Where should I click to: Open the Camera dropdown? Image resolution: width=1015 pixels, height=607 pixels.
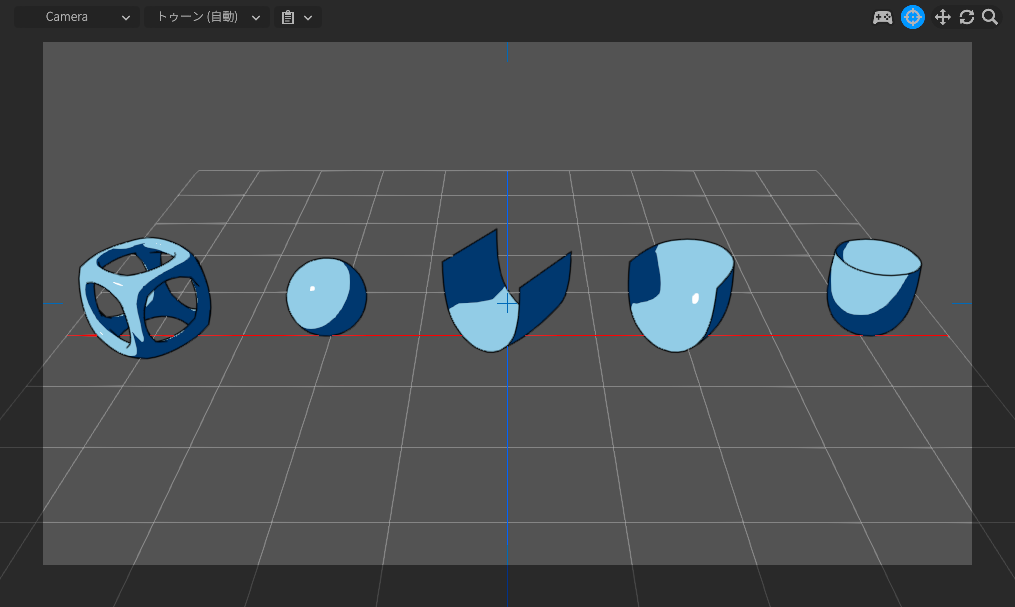76,17
